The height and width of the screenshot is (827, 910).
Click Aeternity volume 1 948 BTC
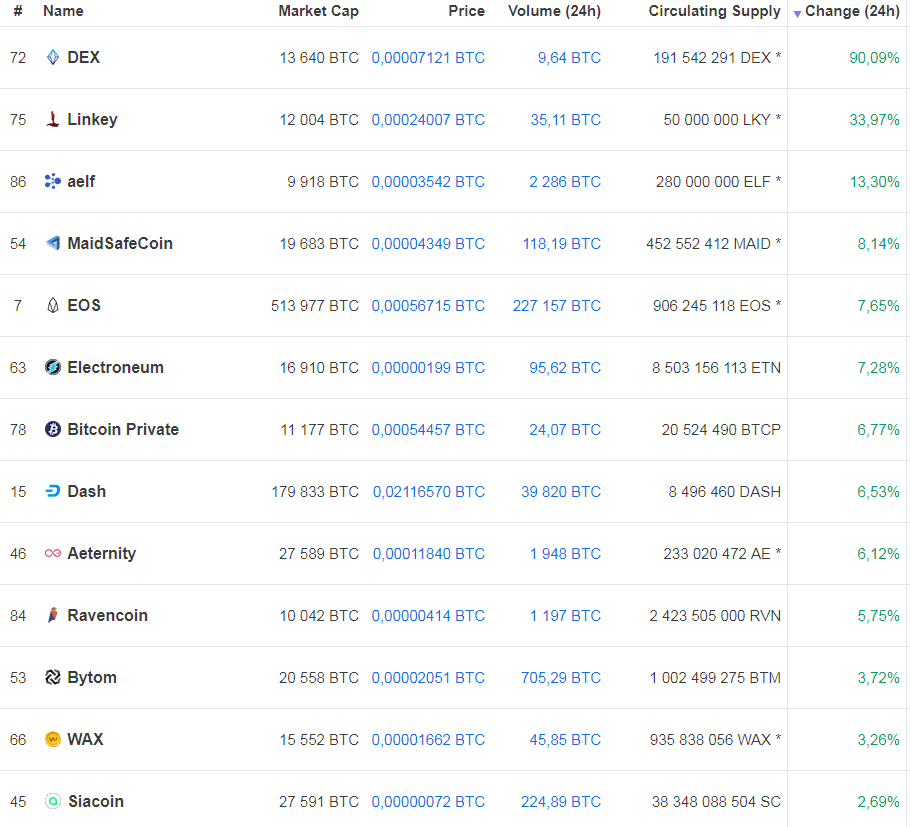coord(565,554)
